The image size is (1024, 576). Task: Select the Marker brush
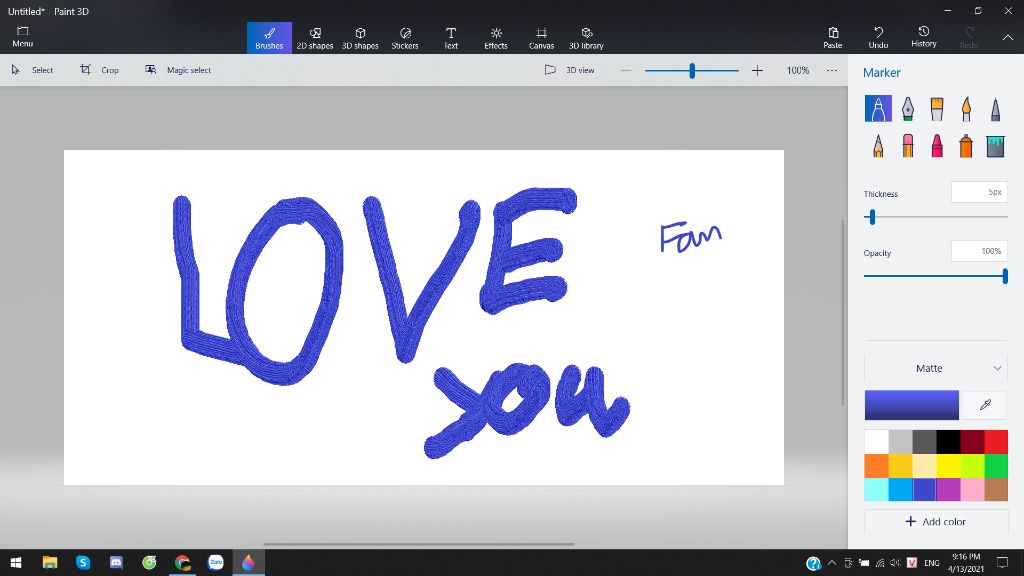pos(878,108)
